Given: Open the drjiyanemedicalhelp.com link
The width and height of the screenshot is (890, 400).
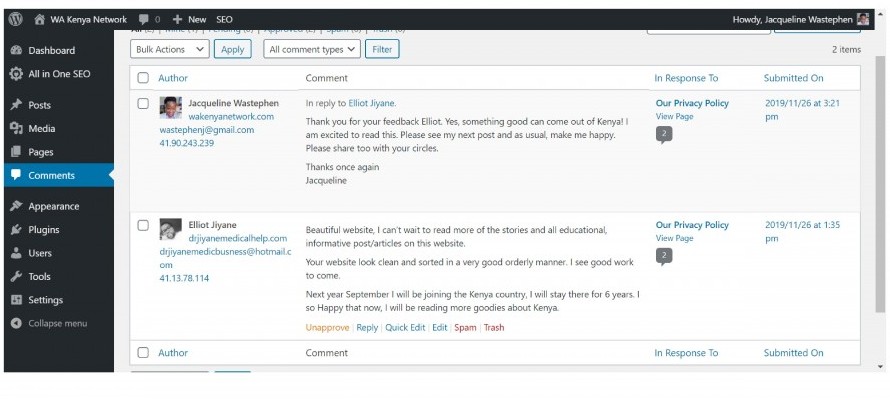Looking at the screenshot, I should (x=238, y=238).
